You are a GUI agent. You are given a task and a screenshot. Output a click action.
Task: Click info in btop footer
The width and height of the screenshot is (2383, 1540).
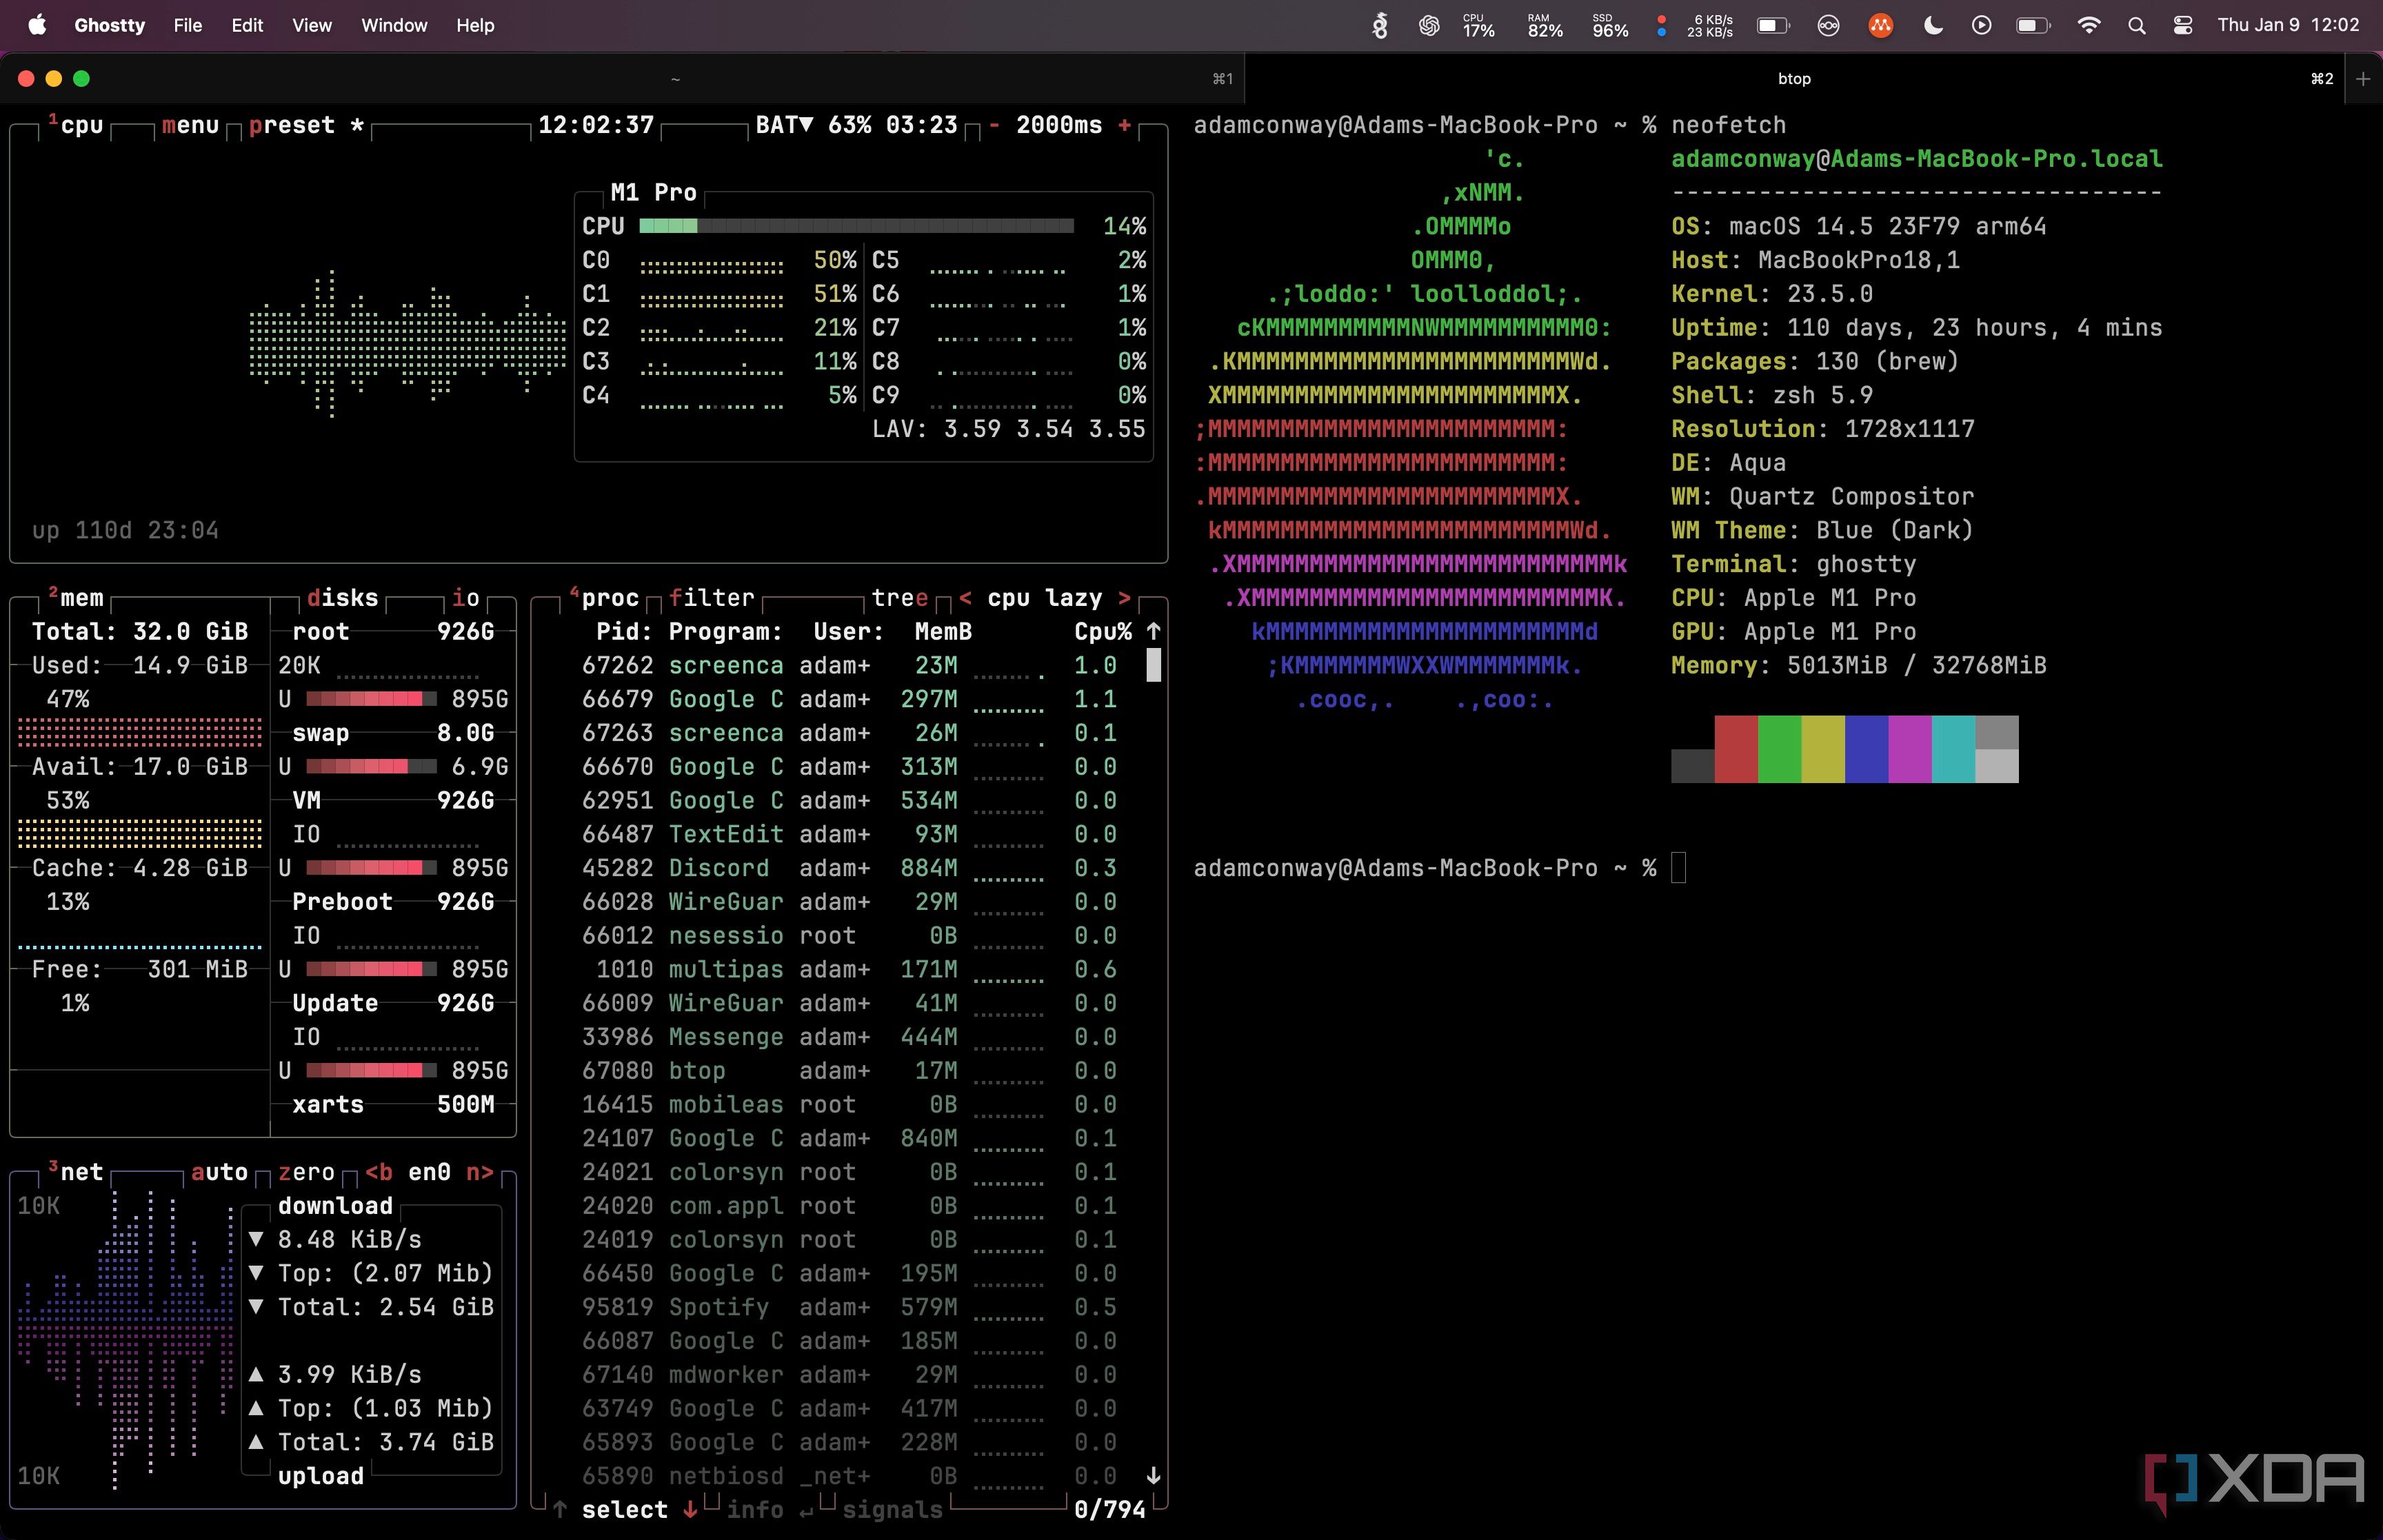coord(755,1509)
